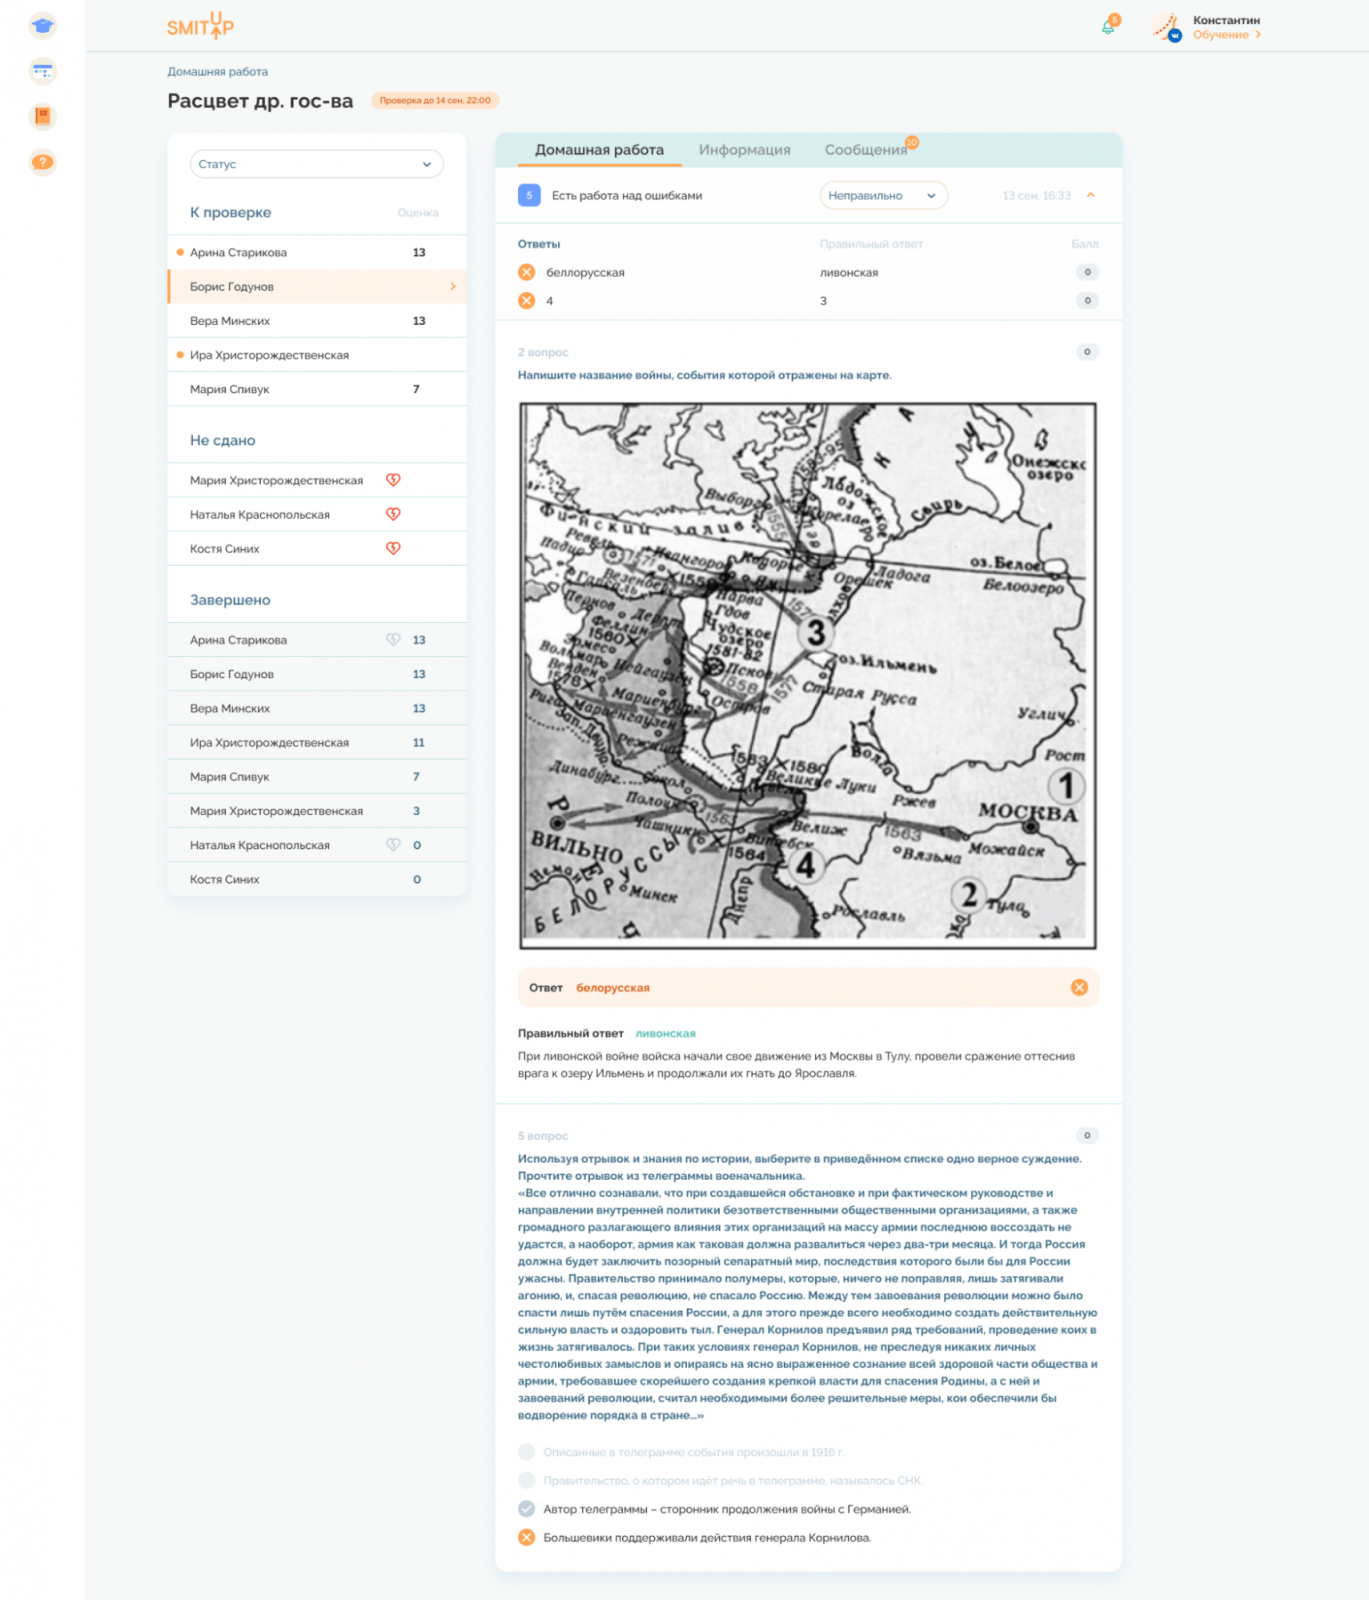The image size is (1369, 1600).
Task: Click the heart icon next to Костя Синих under Не сдано
Action: point(393,548)
